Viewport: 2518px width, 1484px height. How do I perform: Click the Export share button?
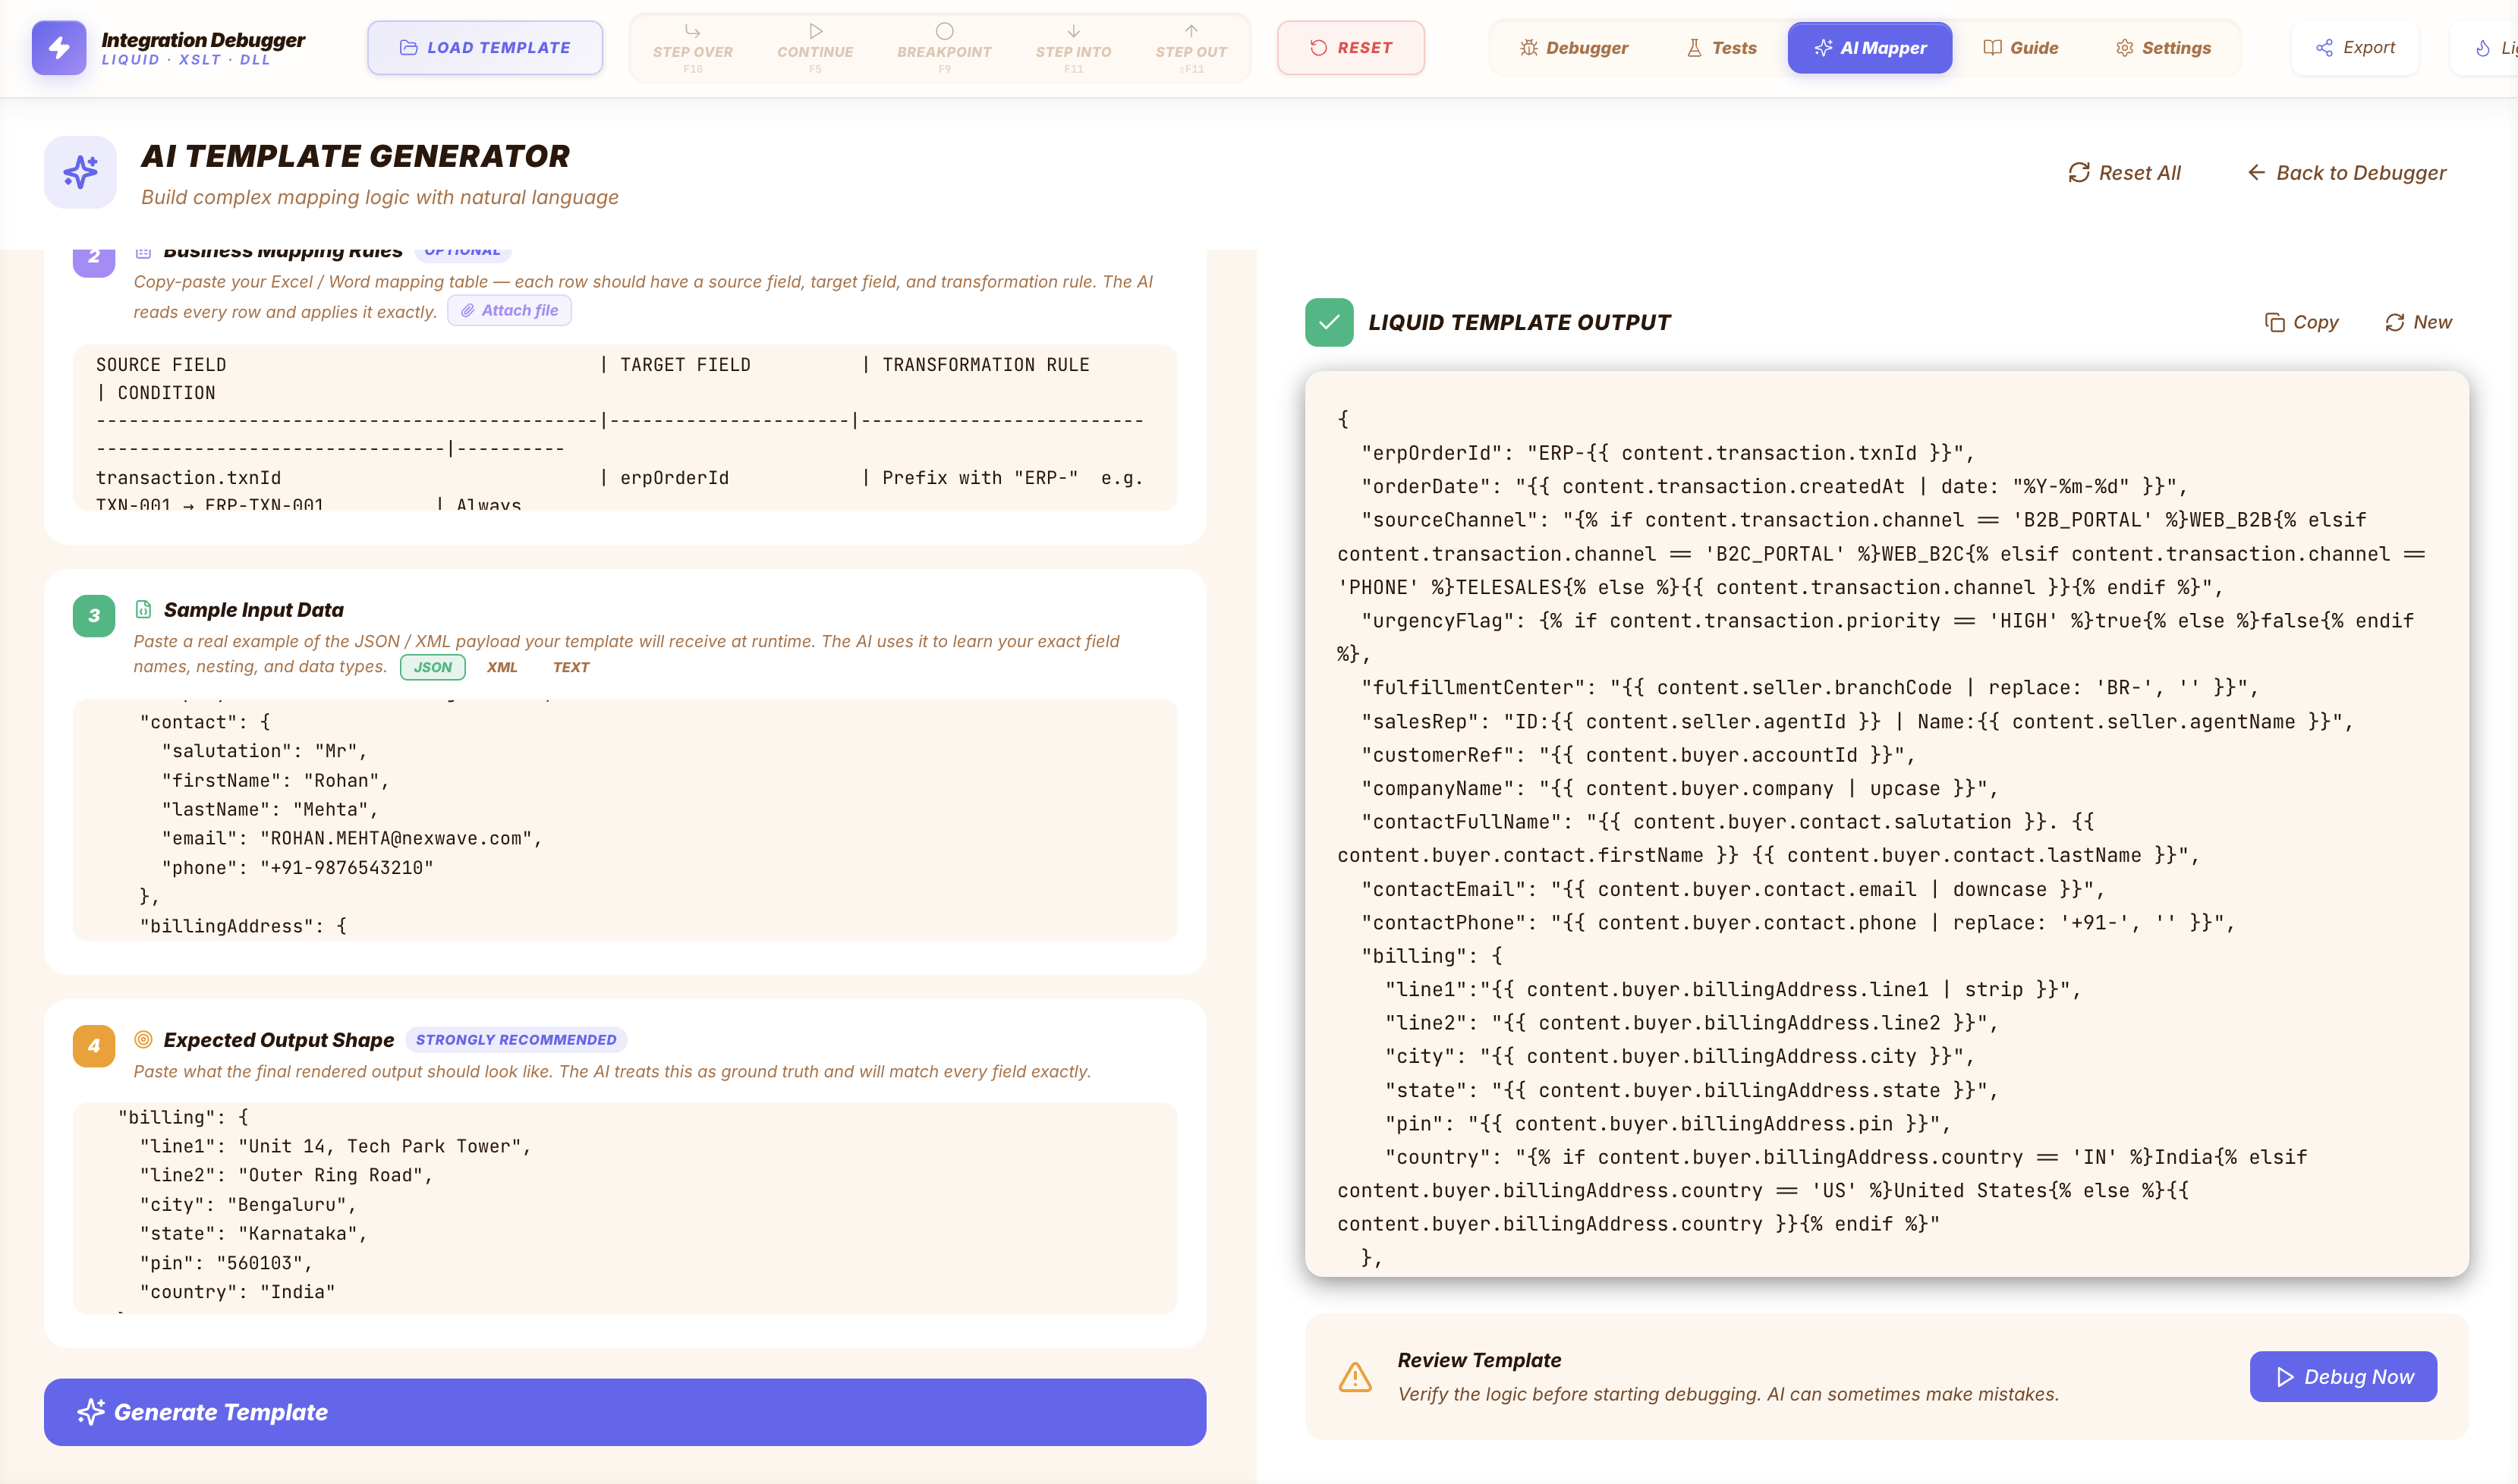pyautogui.click(x=2354, y=47)
